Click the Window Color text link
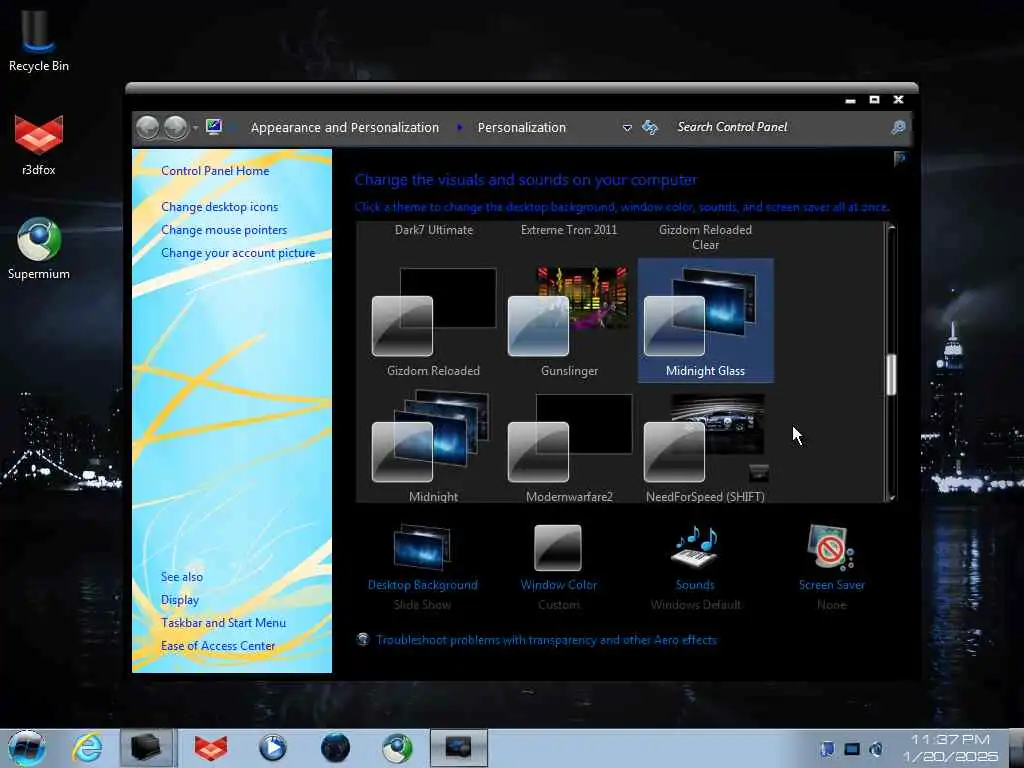The image size is (1024, 768). click(x=558, y=585)
